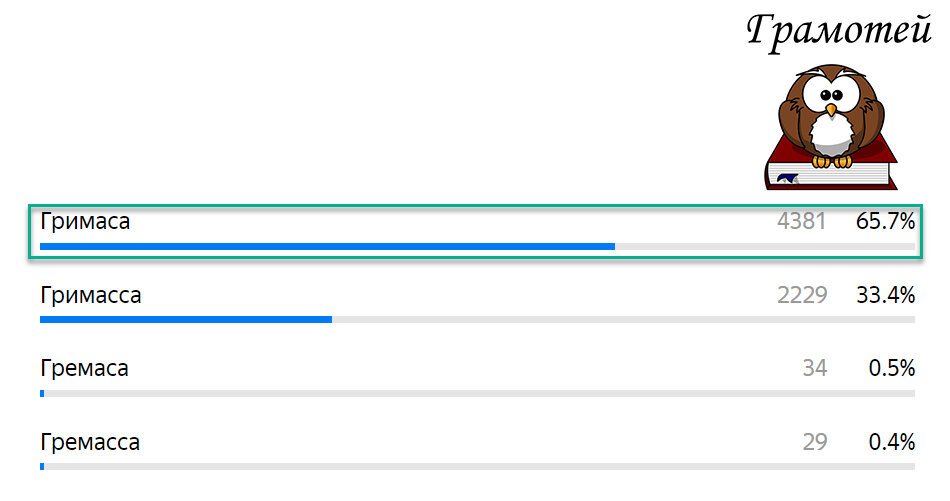Click the Грамотей title text

(839, 32)
